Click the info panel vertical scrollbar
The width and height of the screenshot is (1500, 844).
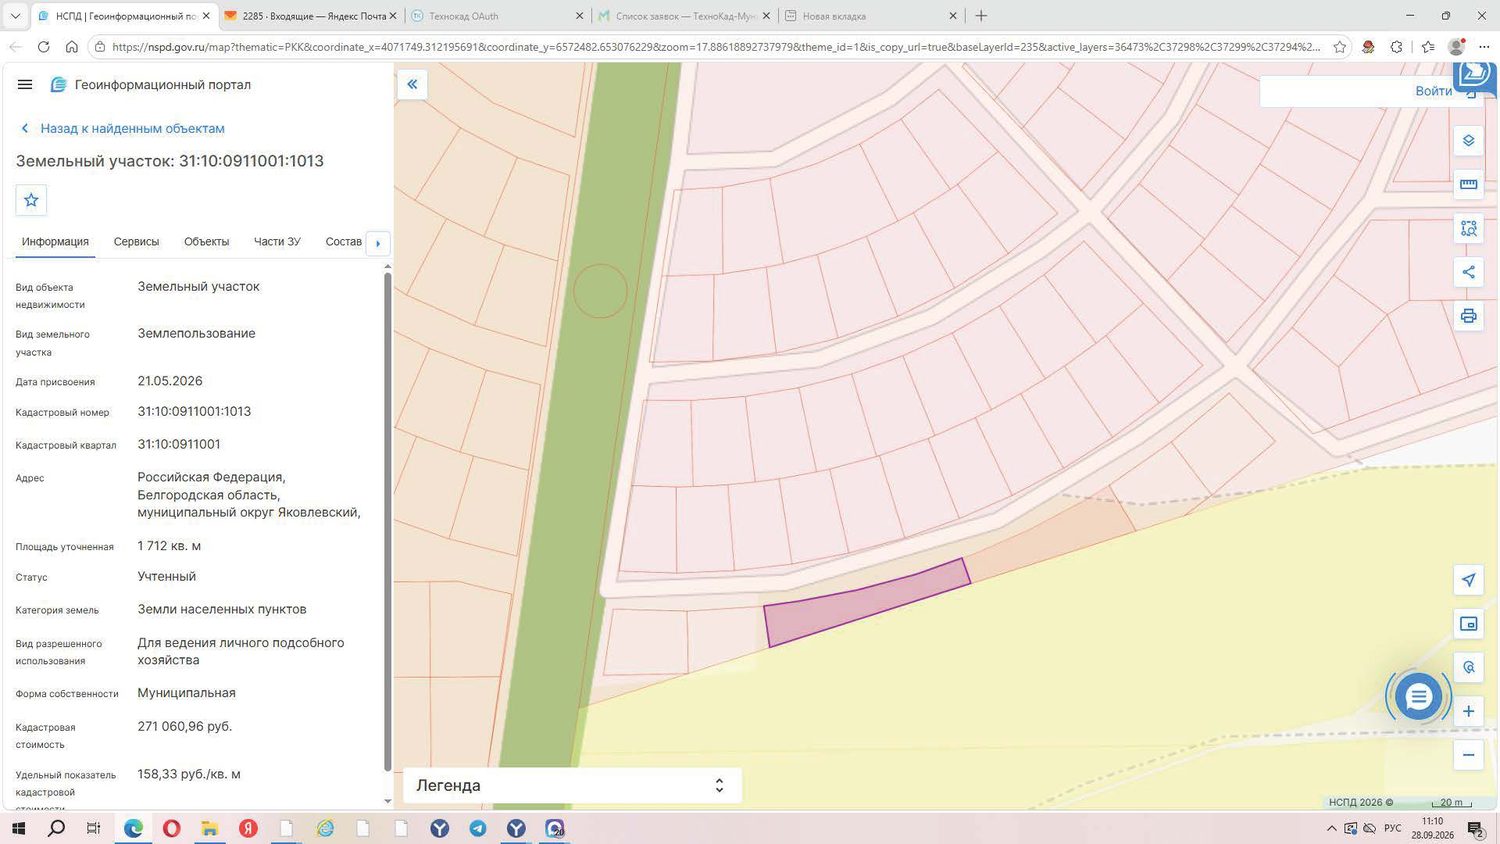click(388, 520)
